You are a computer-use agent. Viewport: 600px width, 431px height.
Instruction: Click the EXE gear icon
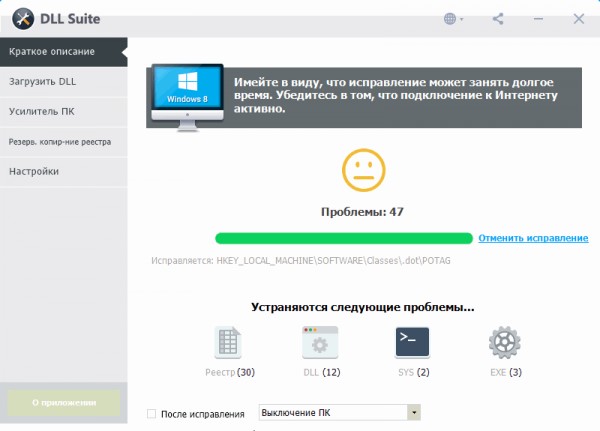[505, 342]
